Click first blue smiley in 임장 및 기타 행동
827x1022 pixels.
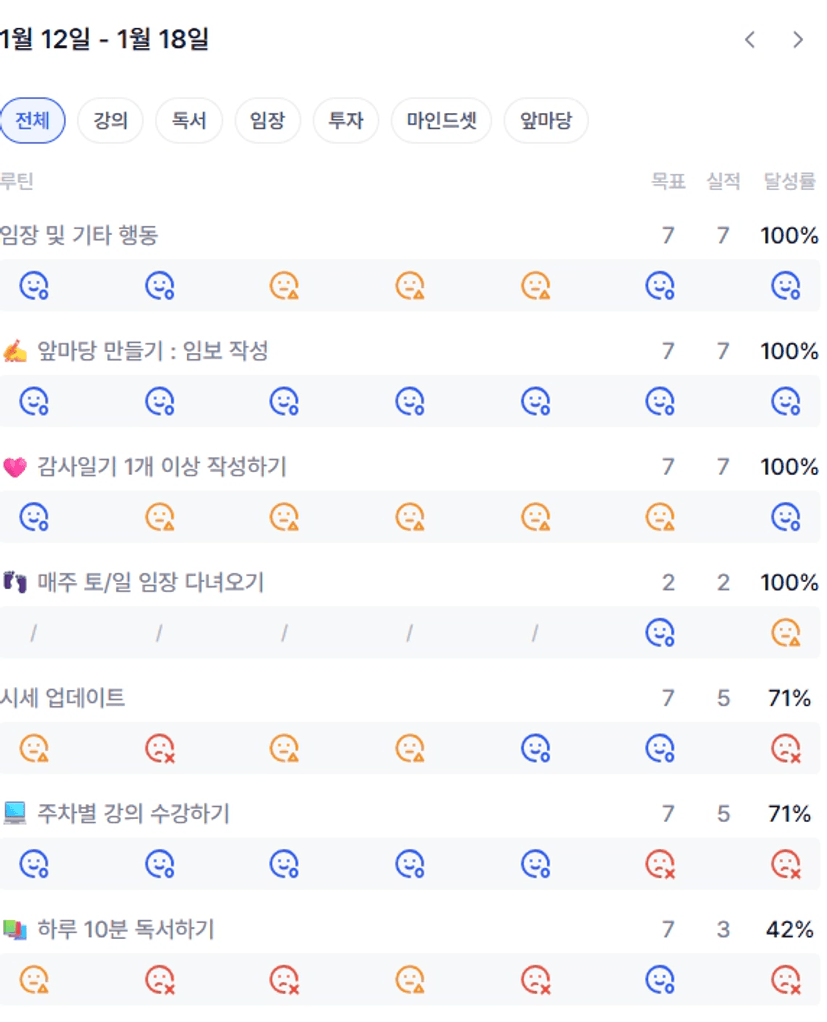(x=35, y=286)
